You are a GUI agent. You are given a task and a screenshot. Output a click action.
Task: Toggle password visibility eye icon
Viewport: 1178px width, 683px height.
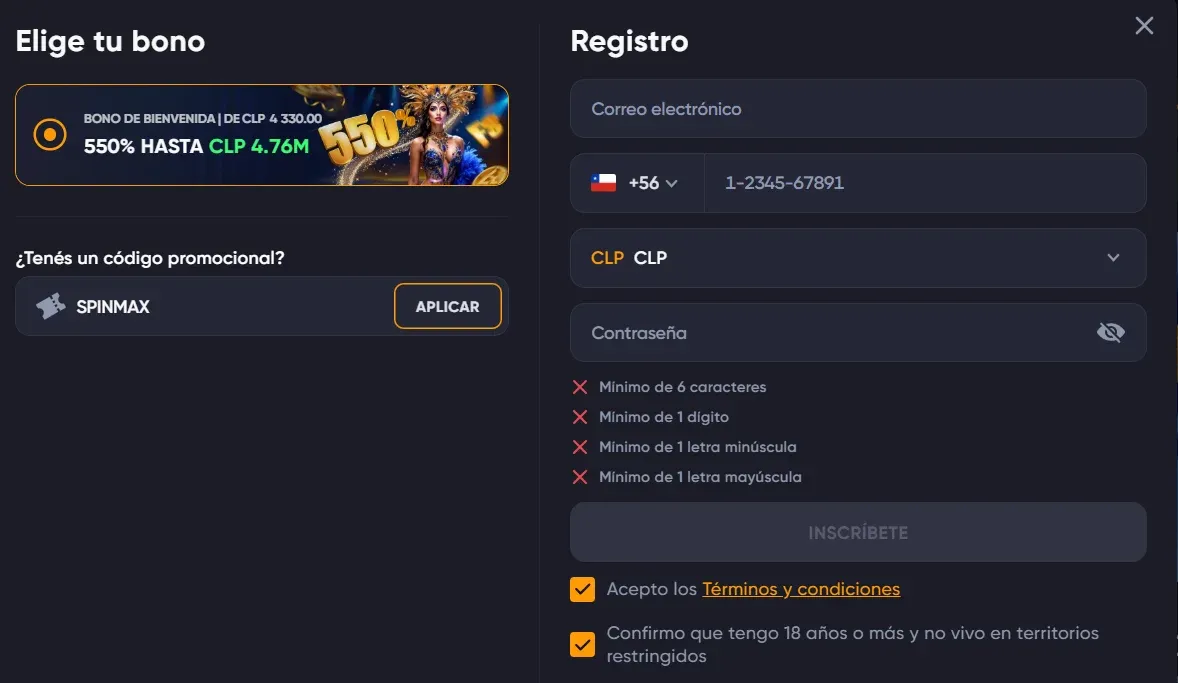coord(1110,333)
